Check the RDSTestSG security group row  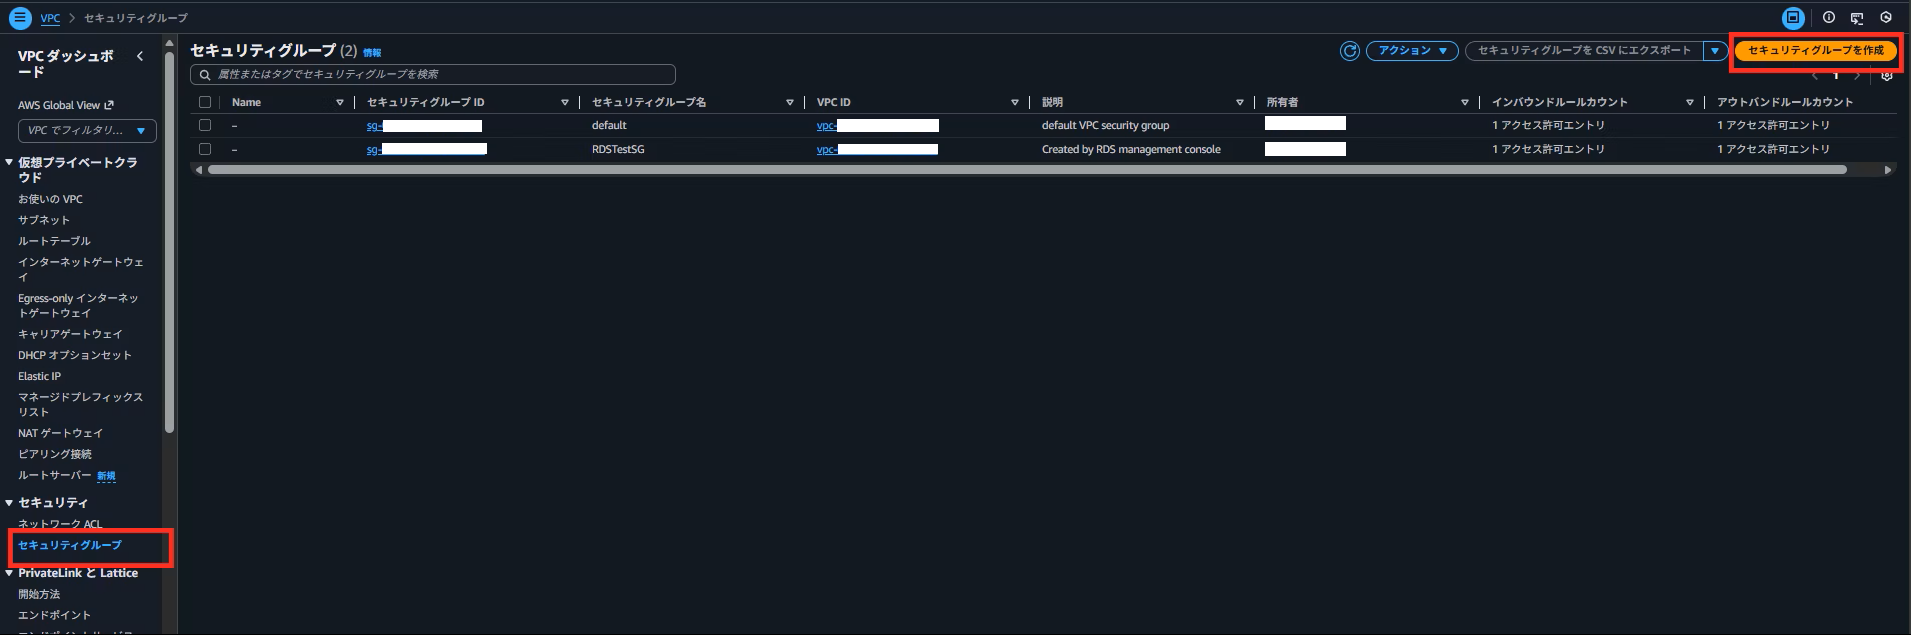(205, 149)
